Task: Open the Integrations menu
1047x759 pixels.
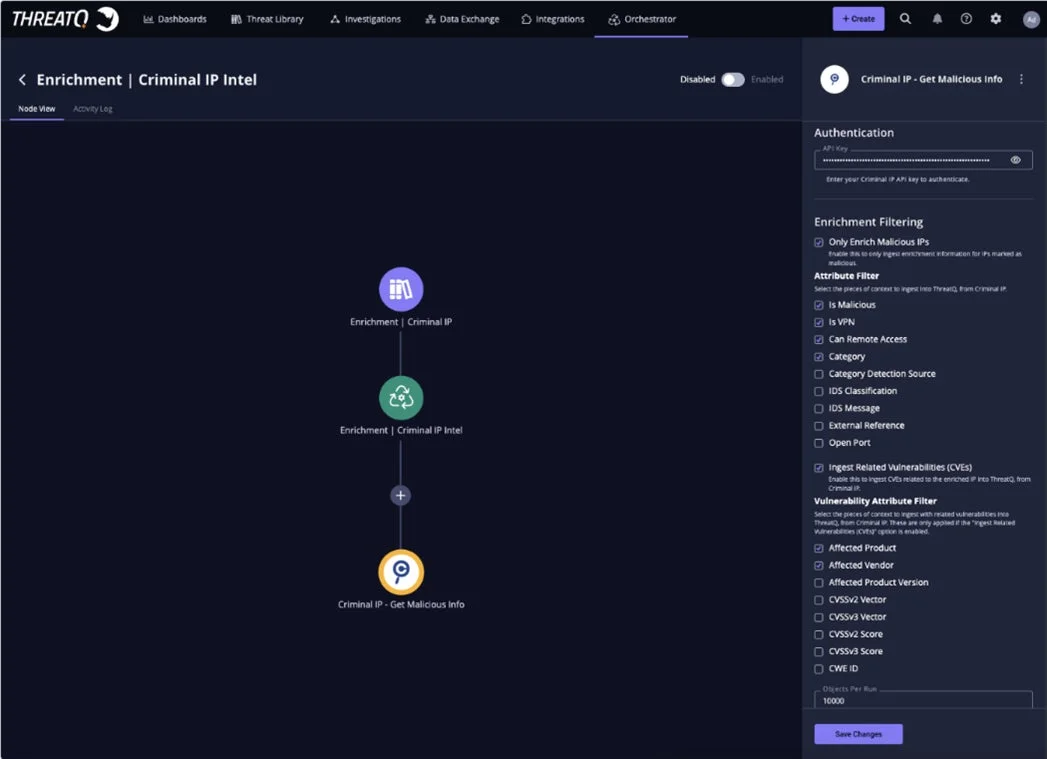Action: coord(553,19)
